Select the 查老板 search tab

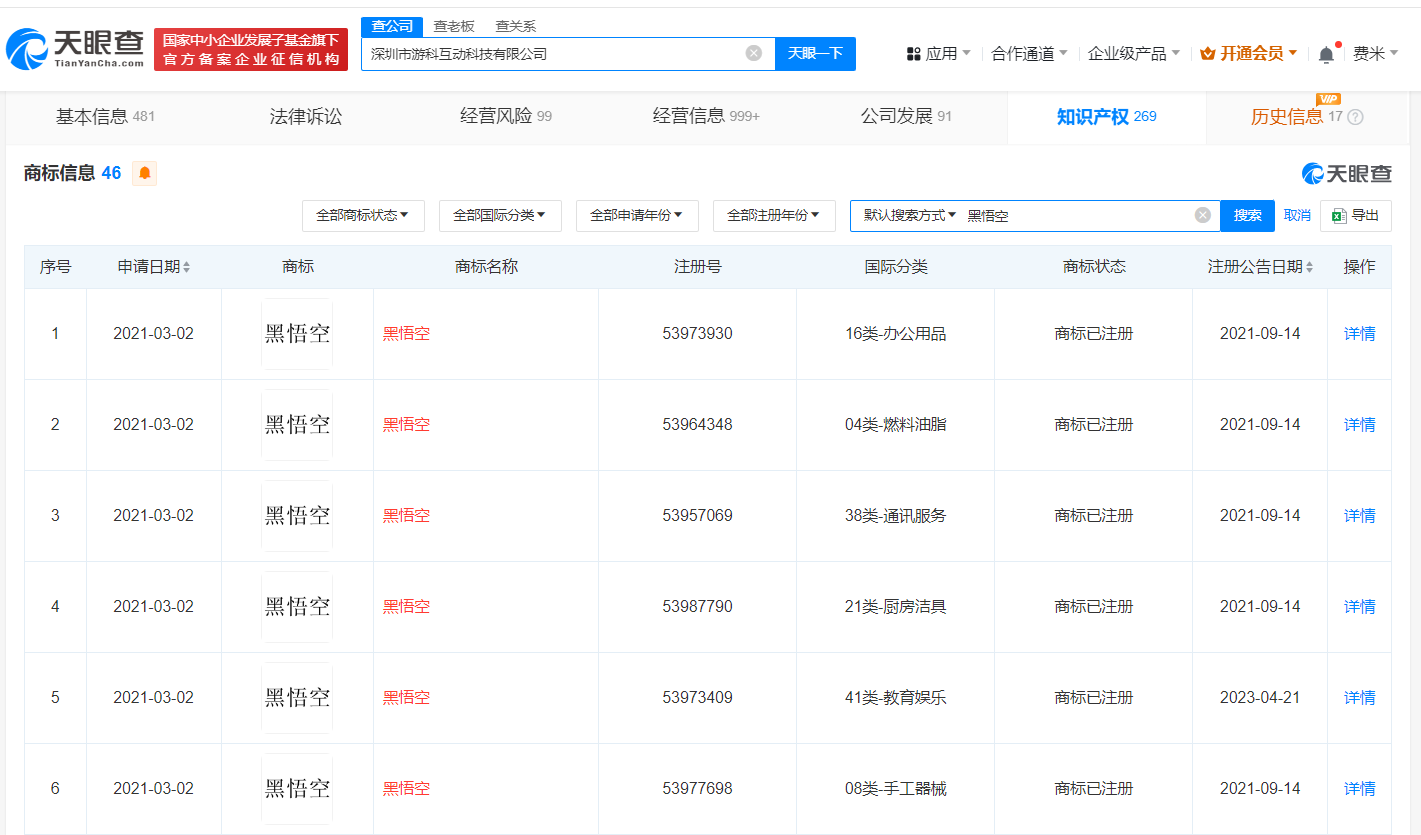[453, 26]
